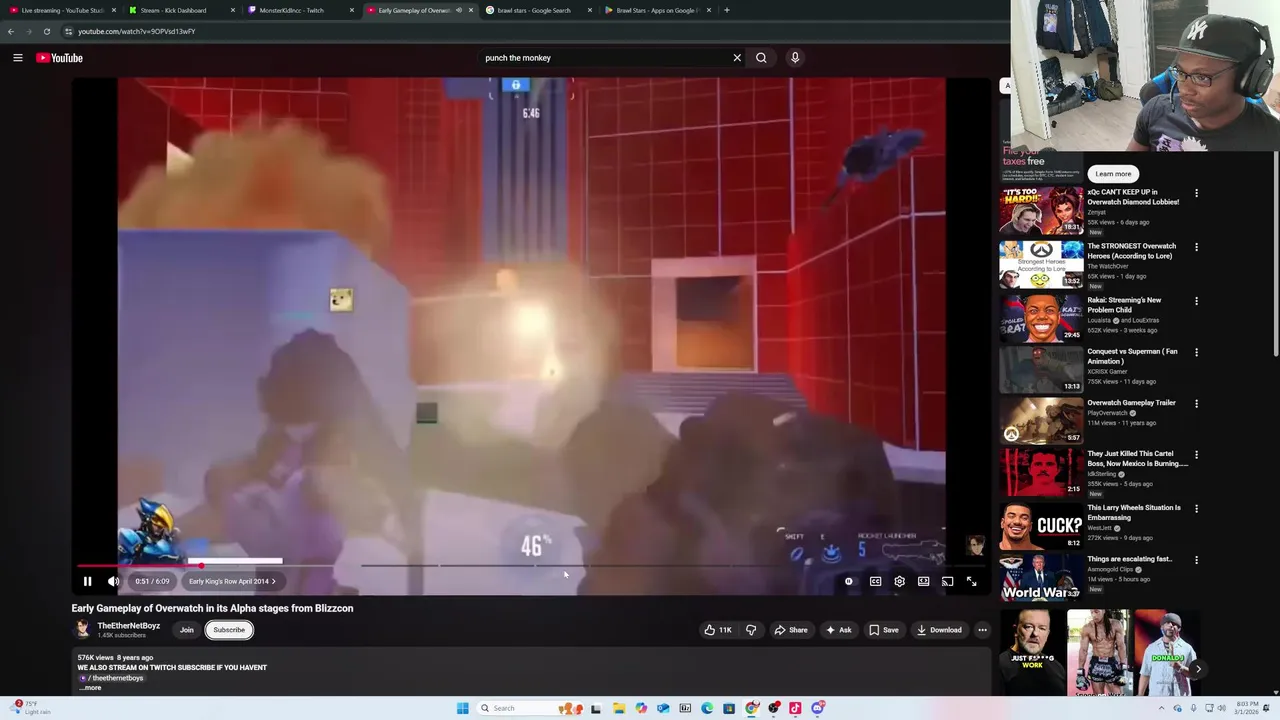Open options for Rakai Streaming's New video

(x=1196, y=301)
